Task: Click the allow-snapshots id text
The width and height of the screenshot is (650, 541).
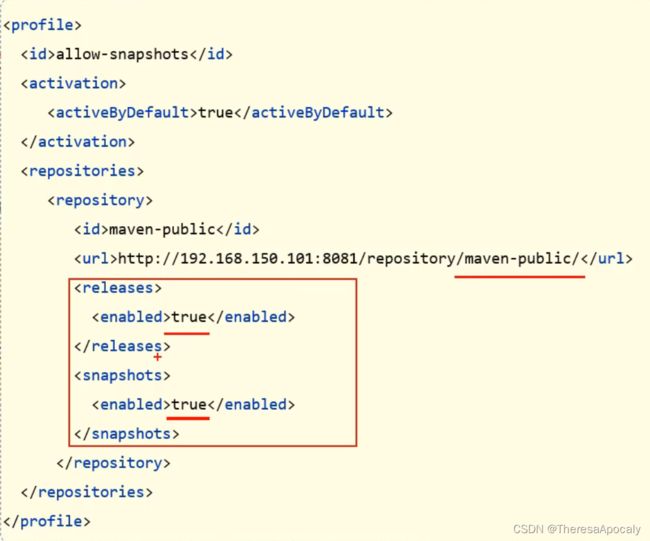Action: tap(122, 54)
